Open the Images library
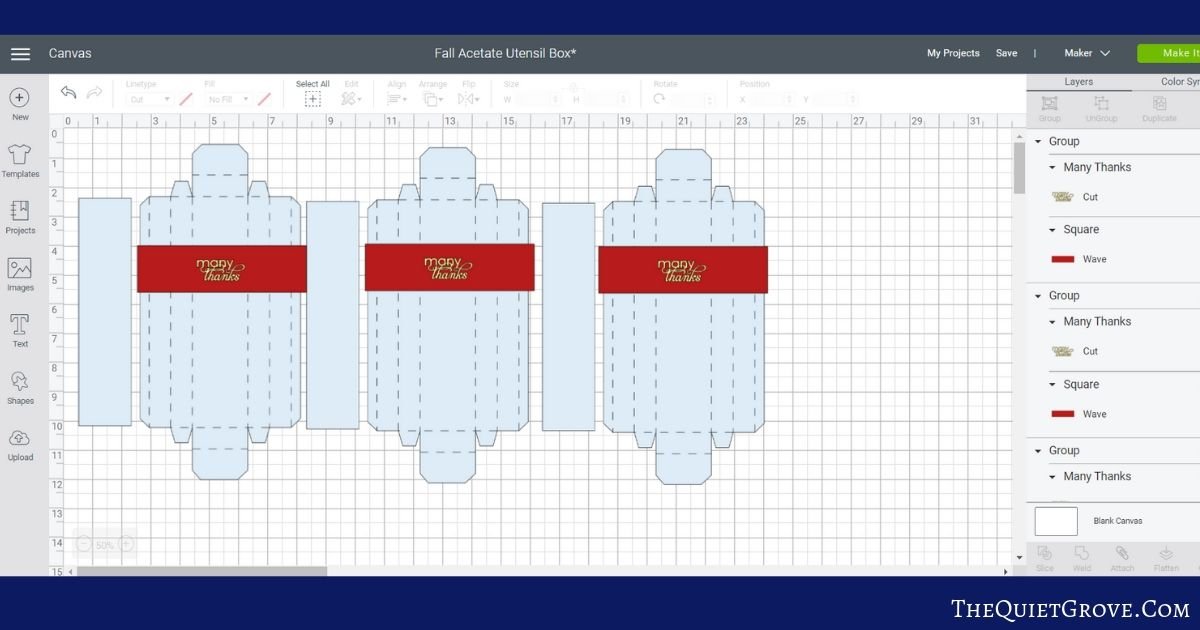Viewport: 1200px width, 630px height. [x=20, y=268]
